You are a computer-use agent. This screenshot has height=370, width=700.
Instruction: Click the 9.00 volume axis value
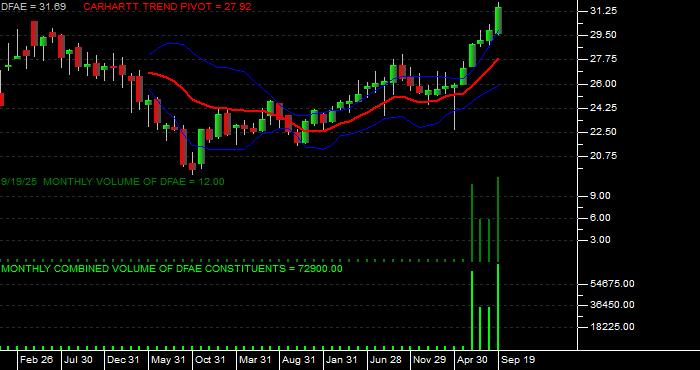click(x=600, y=195)
